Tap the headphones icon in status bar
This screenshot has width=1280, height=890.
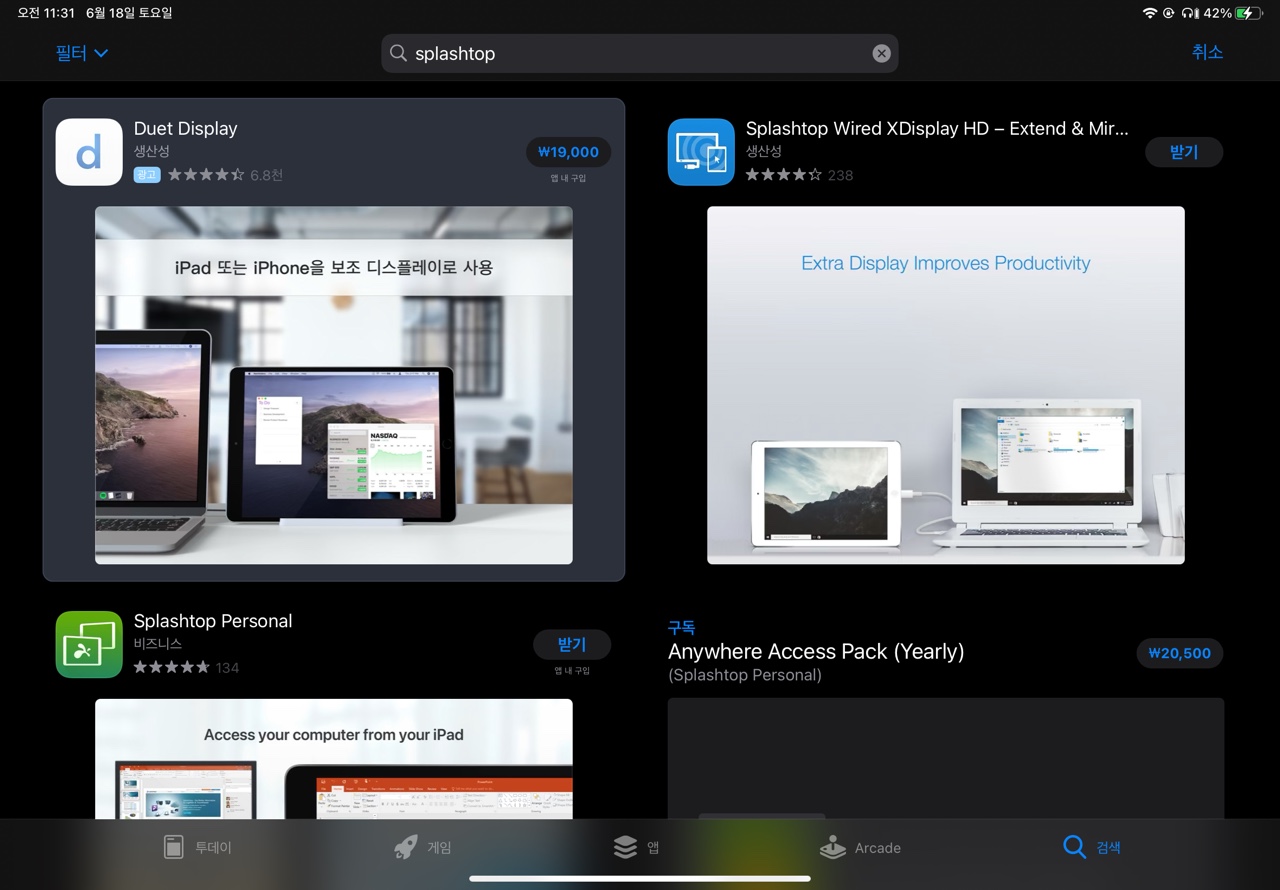pyautogui.click(x=1189, y=13)
